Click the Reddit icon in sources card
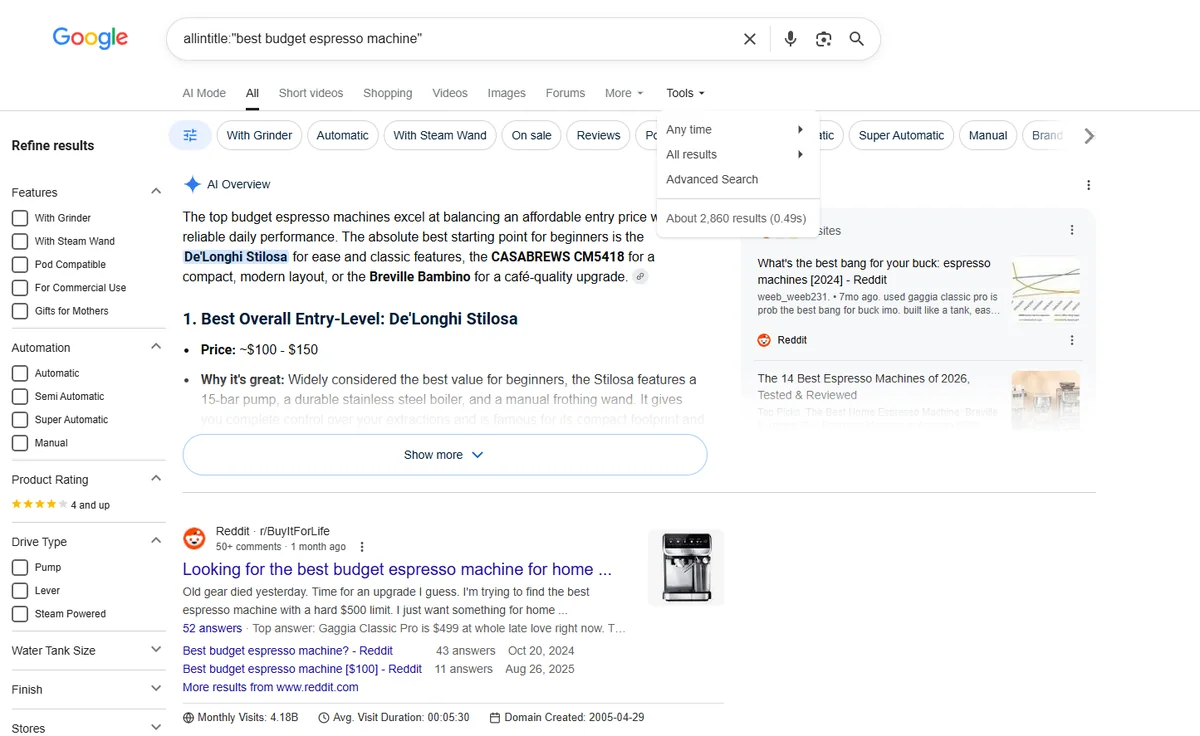The width and height of the screenshot is (1200, 736). point(764,340)
